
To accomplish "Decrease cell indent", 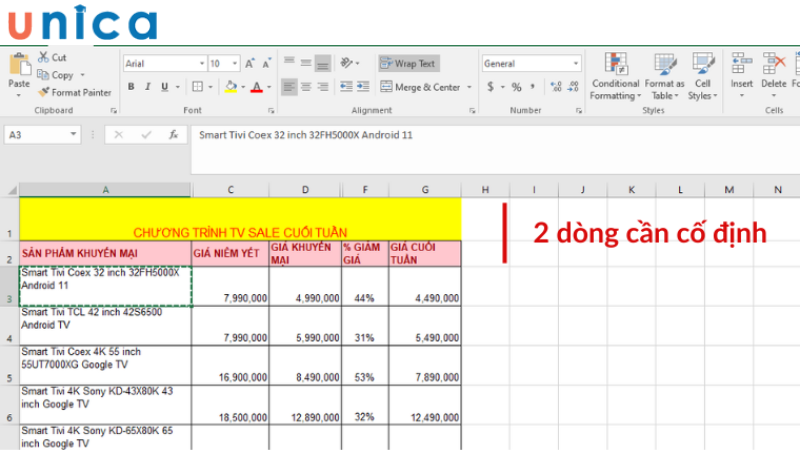I will (x=346, y=87).
